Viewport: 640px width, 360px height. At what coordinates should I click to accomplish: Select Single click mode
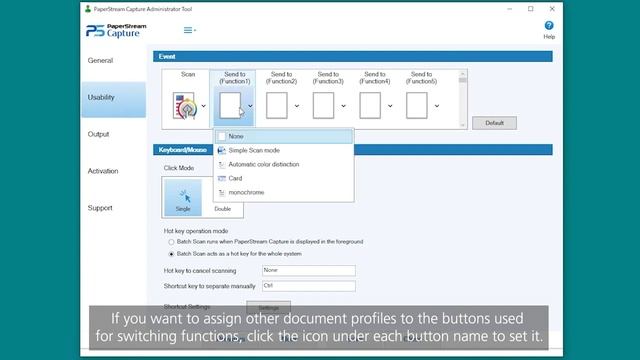[x=183, y=197]
